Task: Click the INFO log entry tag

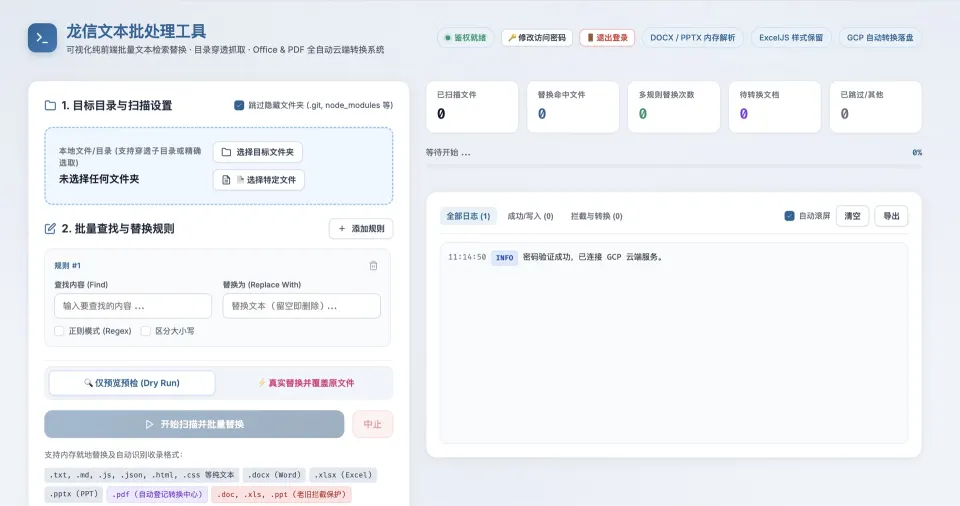Action: click(504, 258)
